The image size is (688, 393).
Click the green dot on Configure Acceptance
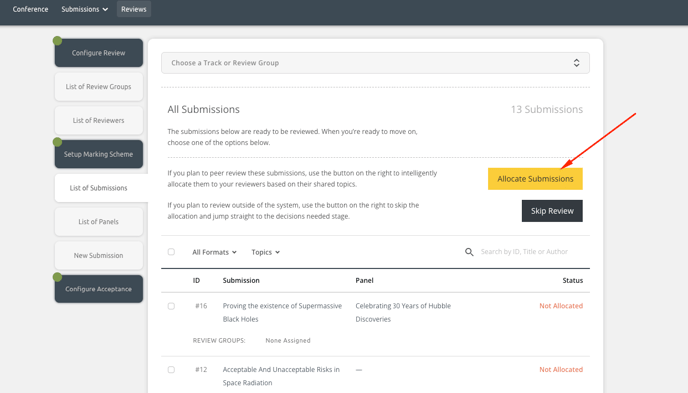(57, 277)
